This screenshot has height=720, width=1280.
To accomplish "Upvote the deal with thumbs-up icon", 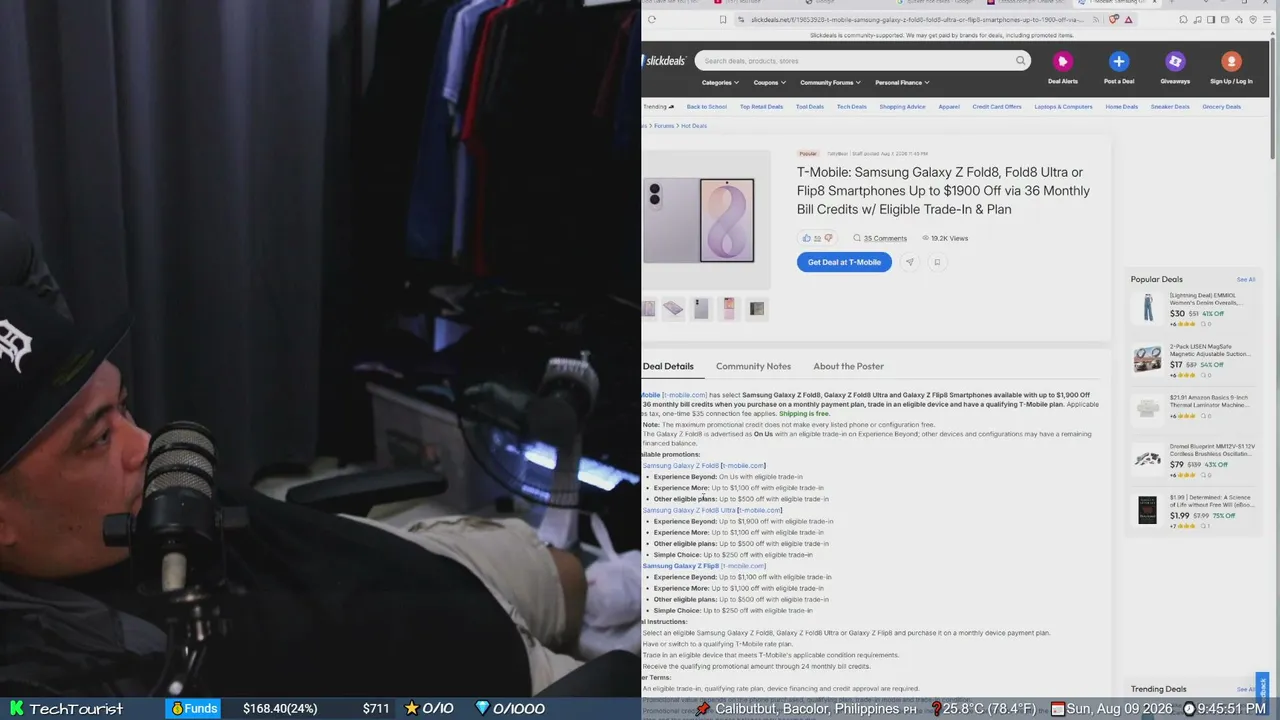I will (x=806, y=238).
